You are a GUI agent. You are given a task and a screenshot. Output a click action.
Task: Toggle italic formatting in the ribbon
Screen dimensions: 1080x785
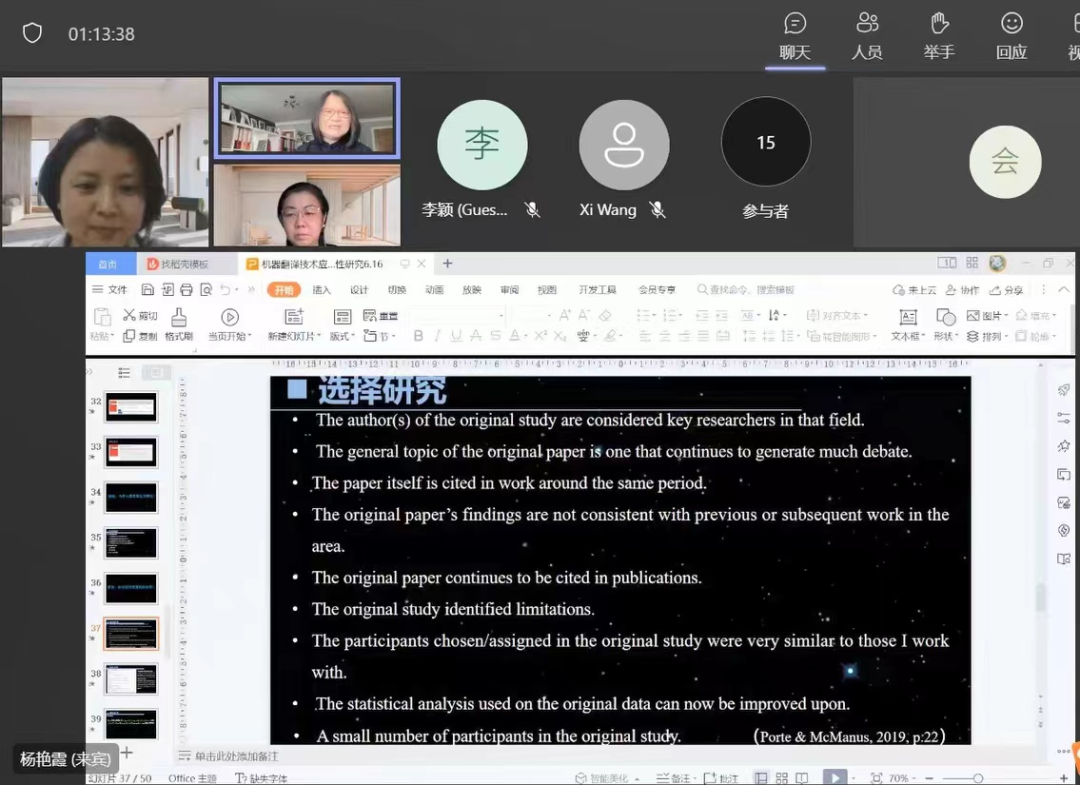pos(437,337)
